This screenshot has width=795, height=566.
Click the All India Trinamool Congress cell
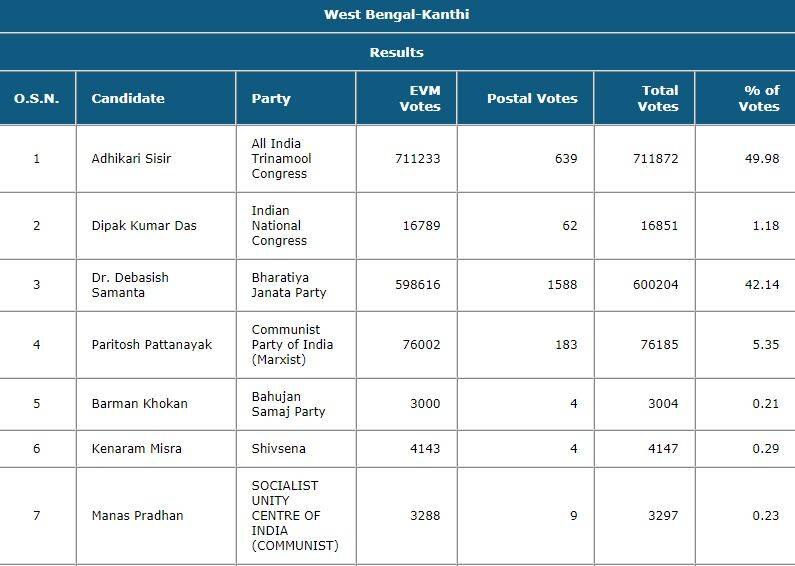(x=279, y=159)
